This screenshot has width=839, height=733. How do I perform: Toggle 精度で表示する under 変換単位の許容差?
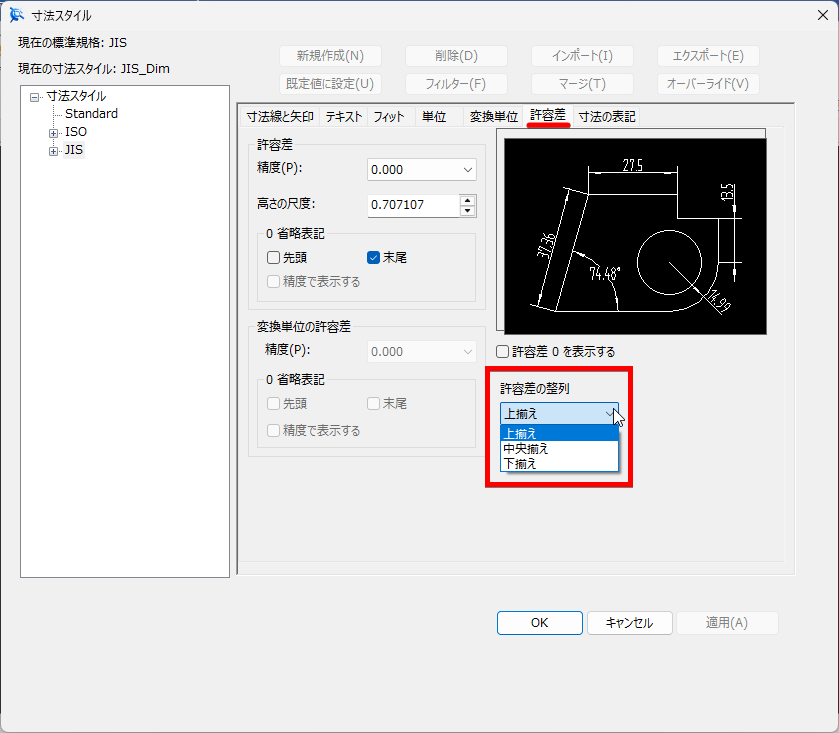pos(273,431)
